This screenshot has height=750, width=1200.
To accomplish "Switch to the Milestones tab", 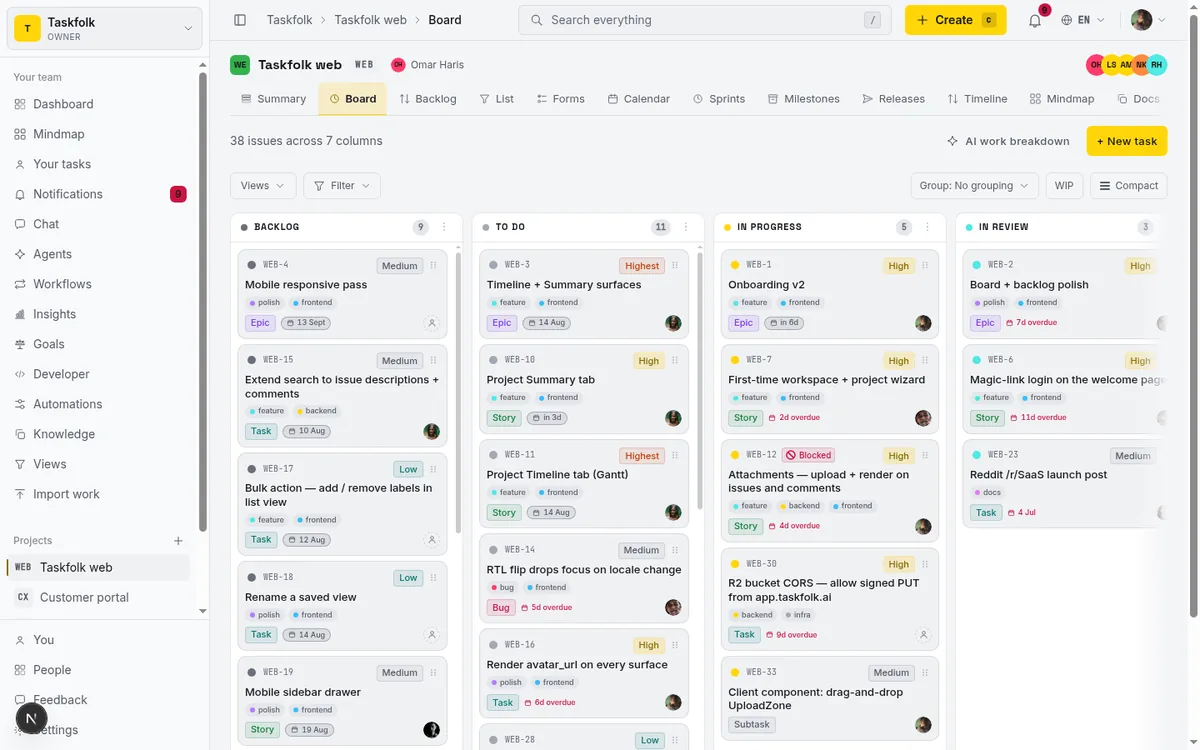I will tap(804, 99).
